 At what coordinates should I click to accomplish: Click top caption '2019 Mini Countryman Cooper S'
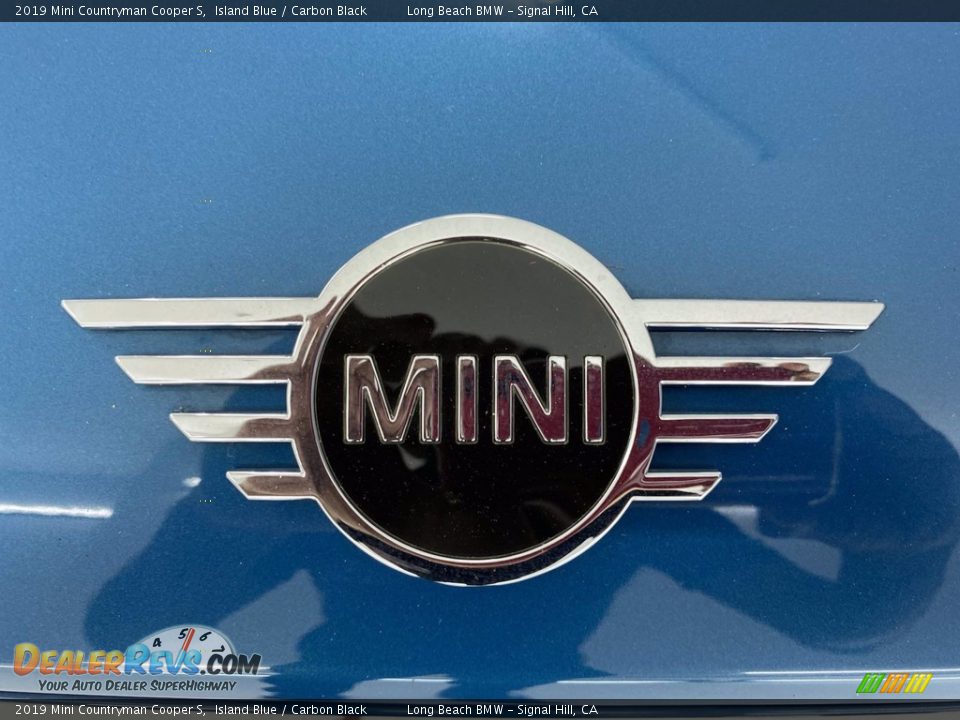tap(110, 10)
